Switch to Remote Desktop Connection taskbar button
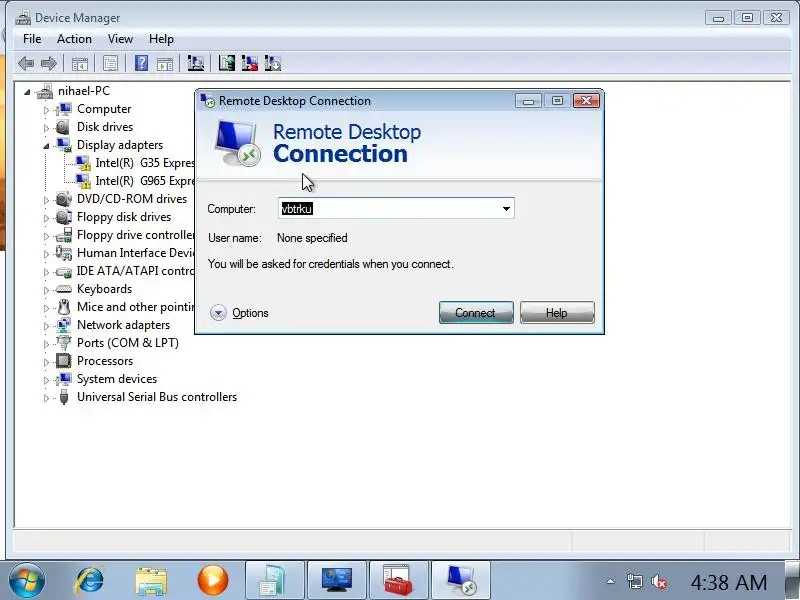800x600 pixels. 461,581
